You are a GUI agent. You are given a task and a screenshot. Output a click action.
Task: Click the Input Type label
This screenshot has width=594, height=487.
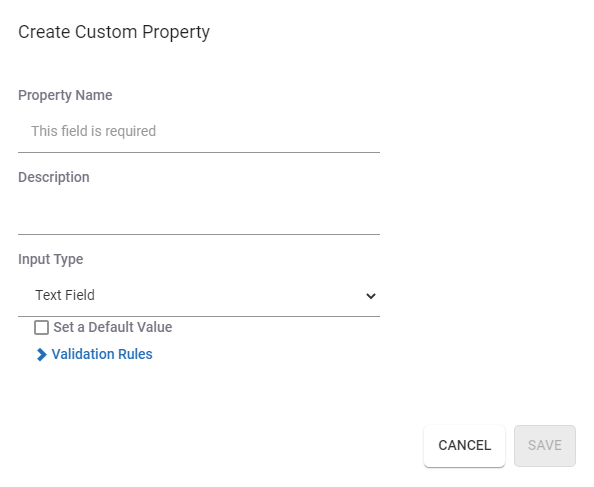point(51,259)
